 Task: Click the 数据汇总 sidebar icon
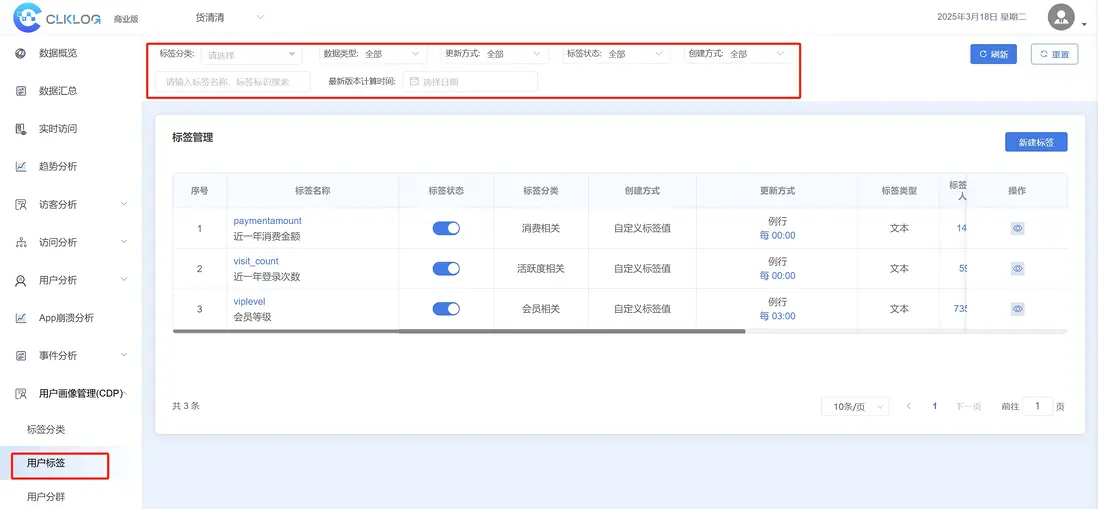(x=21, y=91)
